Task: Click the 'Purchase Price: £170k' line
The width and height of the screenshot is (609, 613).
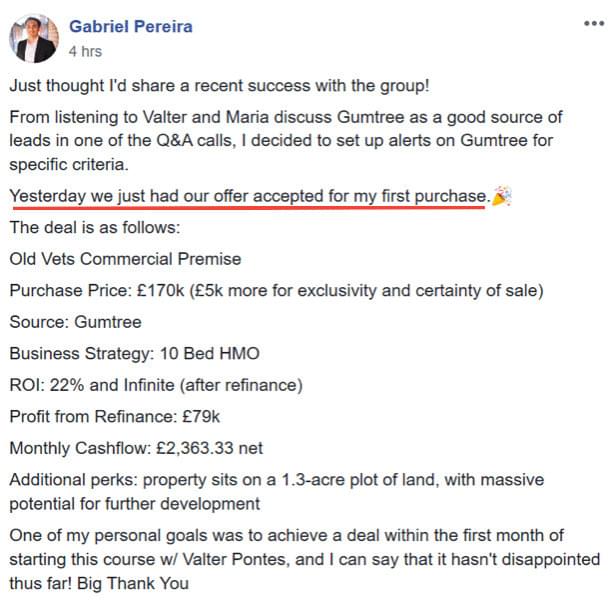Action: (276, 290)
